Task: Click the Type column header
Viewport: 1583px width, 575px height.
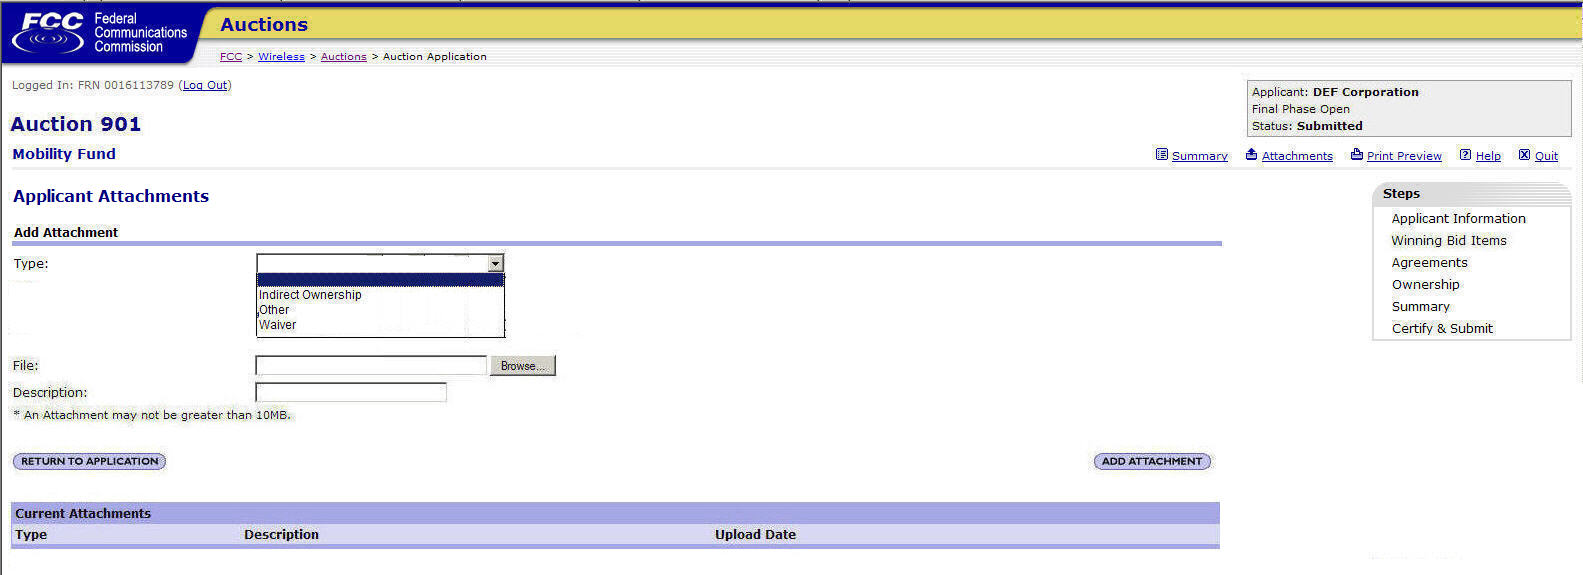Action: coord(31,535)
